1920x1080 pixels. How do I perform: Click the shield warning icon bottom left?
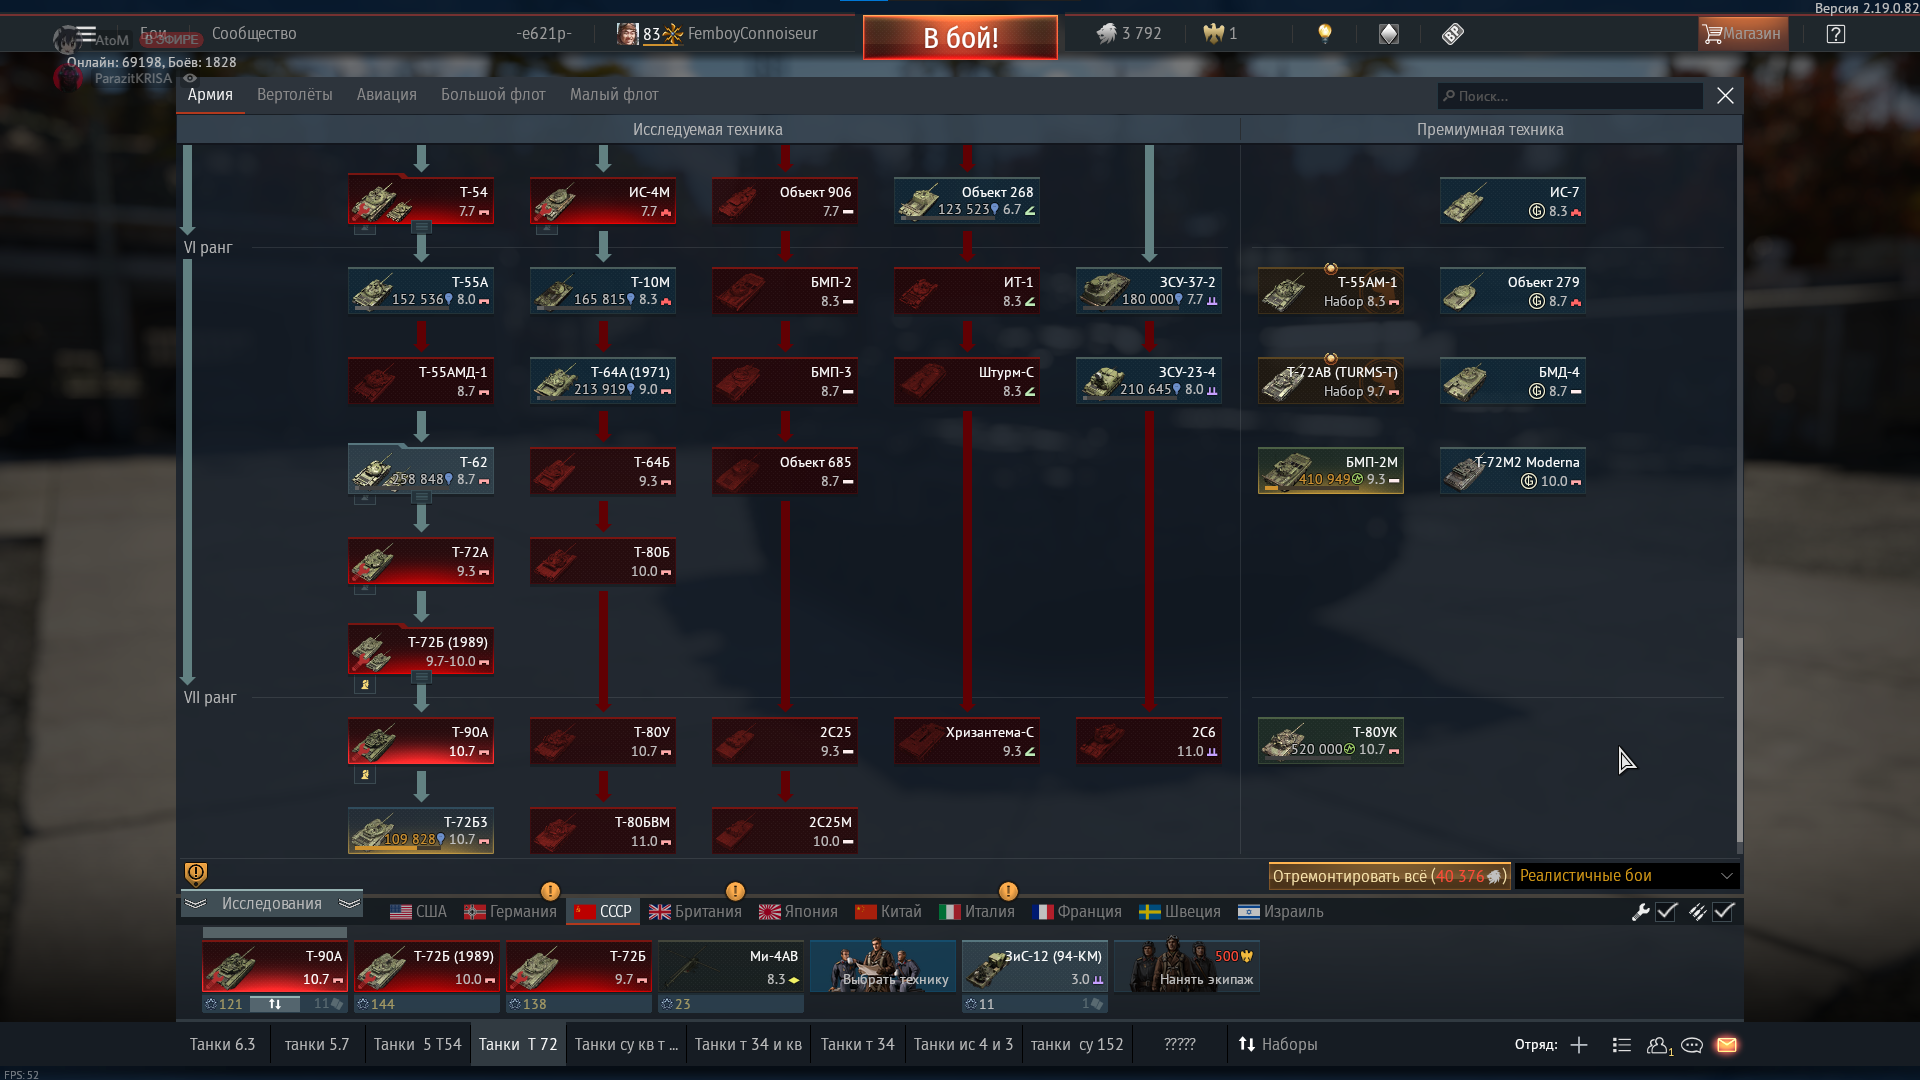point(196,875)
